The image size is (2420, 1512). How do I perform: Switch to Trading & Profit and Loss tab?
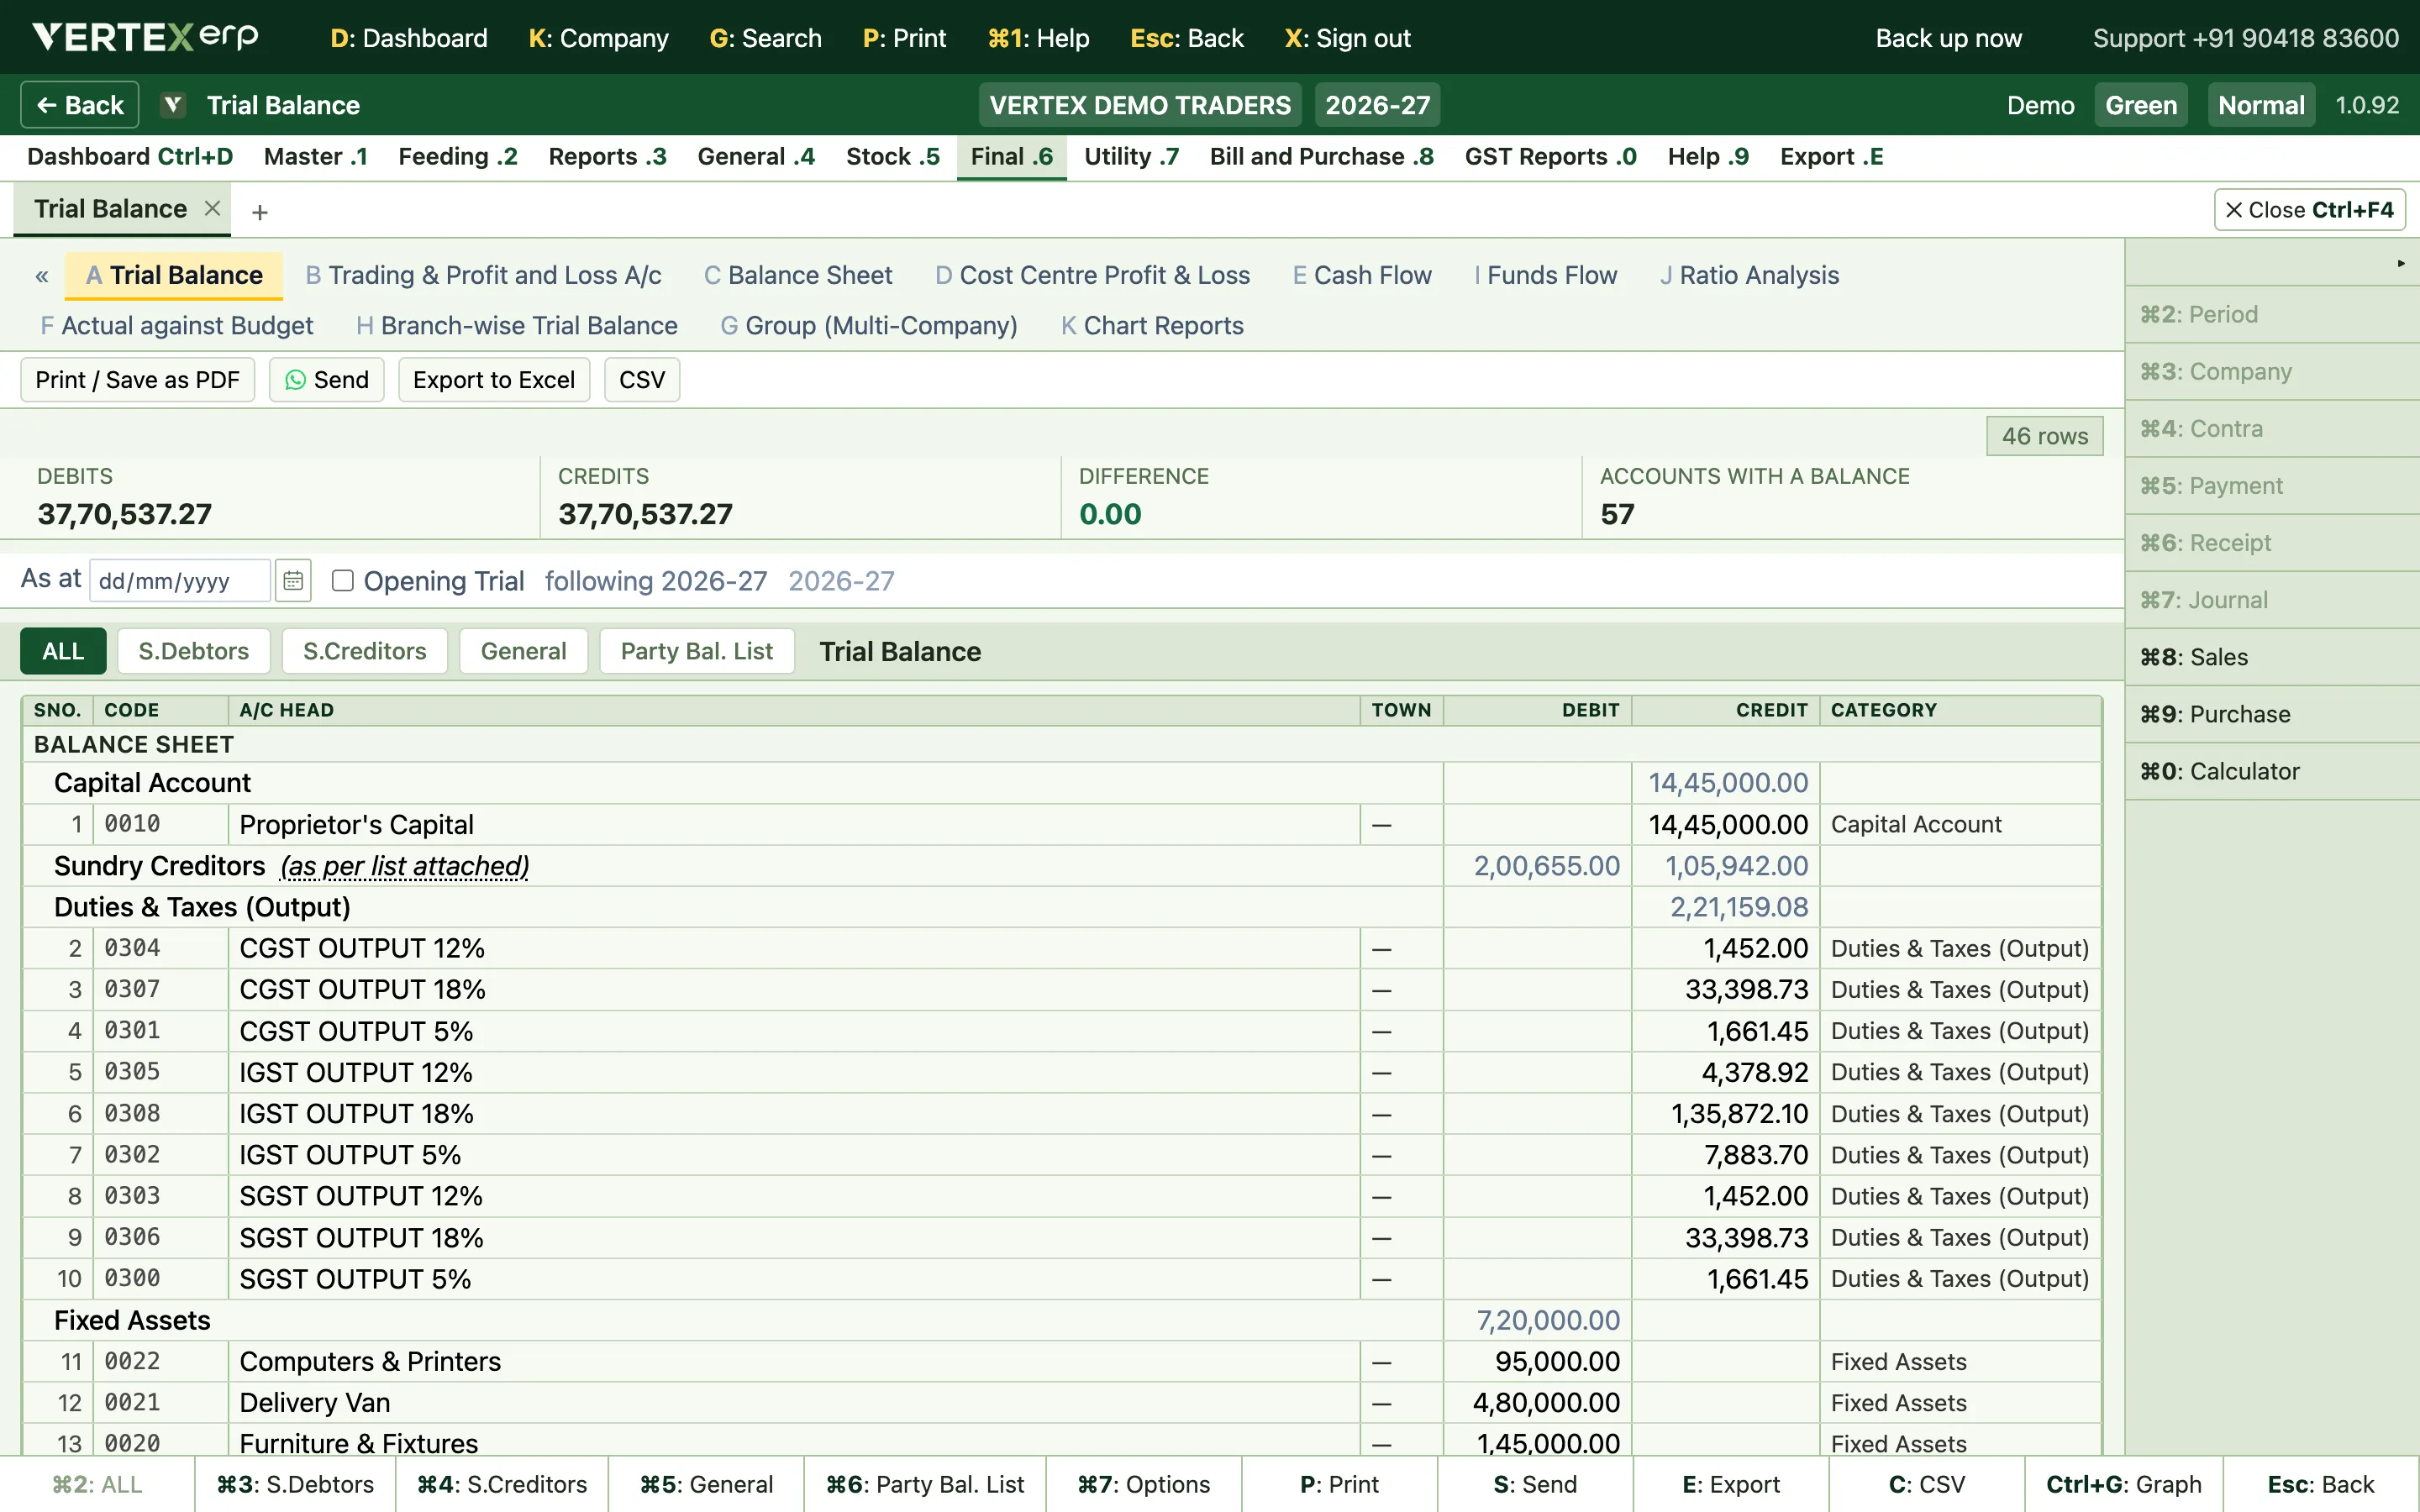pyautogui.click(x=483, y=275)
